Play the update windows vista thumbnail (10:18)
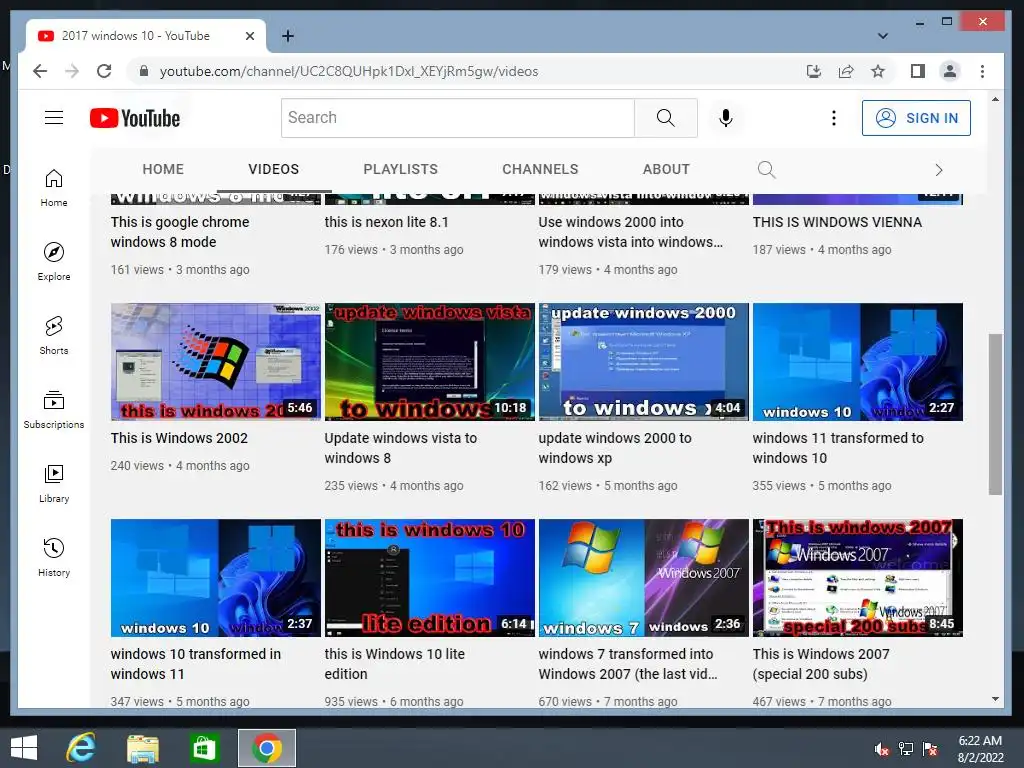1024x768 pixels. (430, 362)
